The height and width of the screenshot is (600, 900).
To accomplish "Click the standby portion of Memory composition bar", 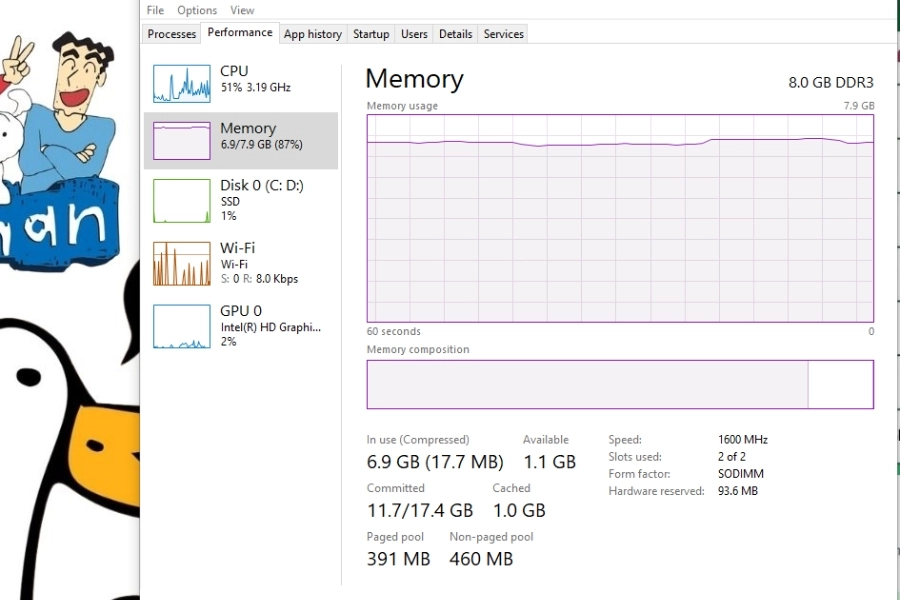I will pyautogui.click(x=840, y=385).
